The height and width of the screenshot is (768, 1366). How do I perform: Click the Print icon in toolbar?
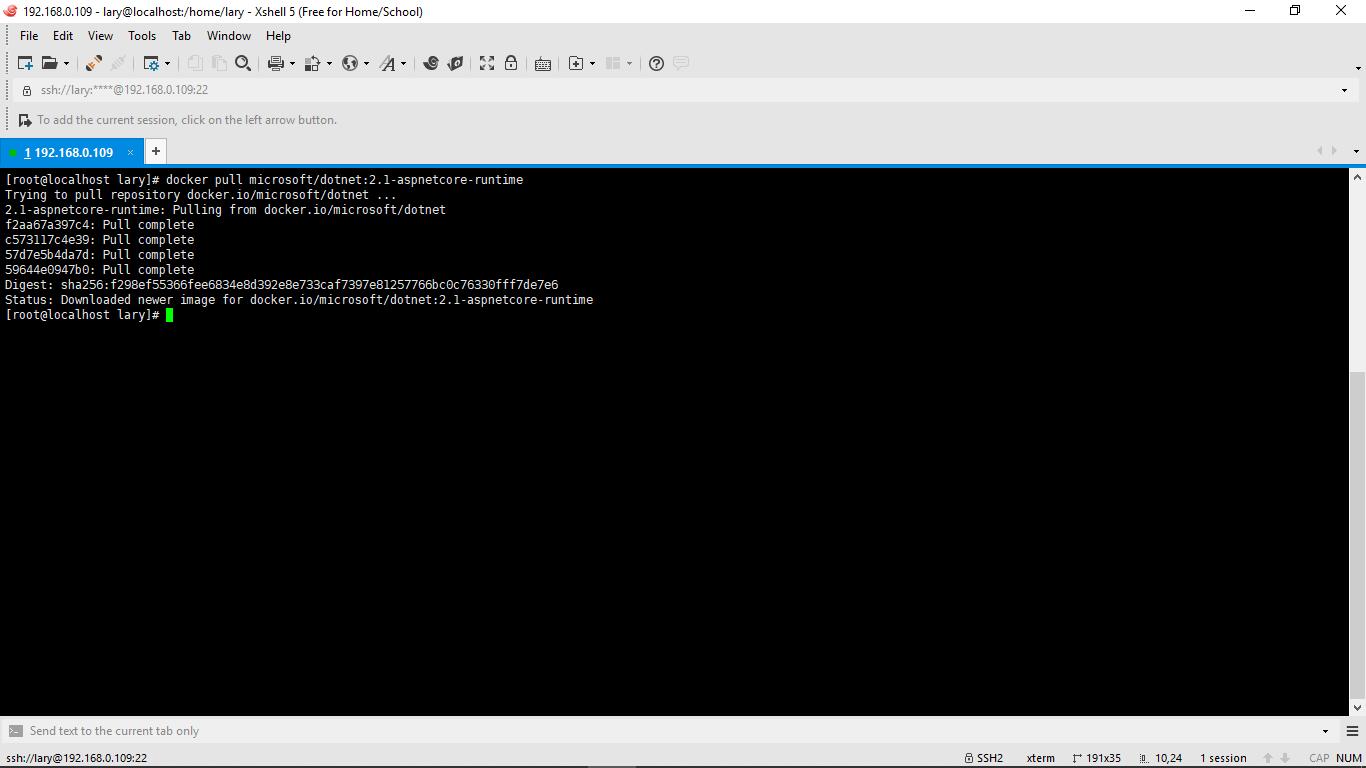[x=276, y=63]
